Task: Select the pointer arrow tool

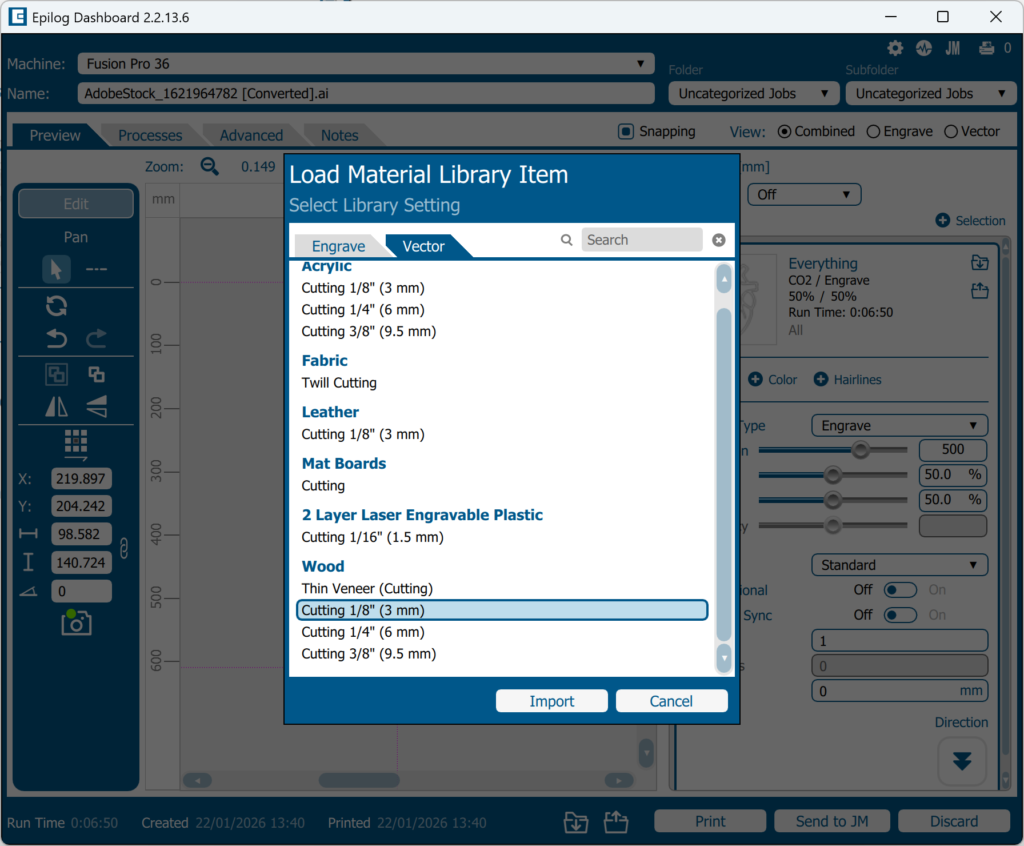Action: coord(56,269)
